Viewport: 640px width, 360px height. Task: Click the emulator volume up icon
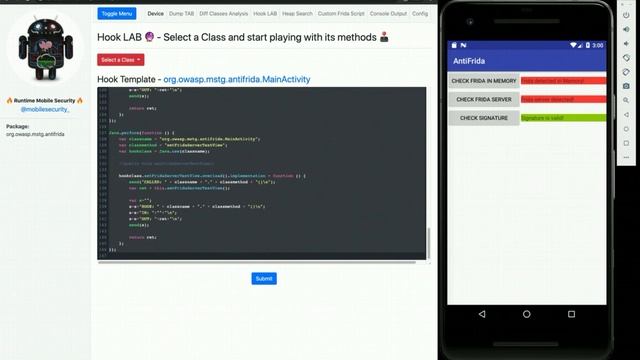(626, 29)
